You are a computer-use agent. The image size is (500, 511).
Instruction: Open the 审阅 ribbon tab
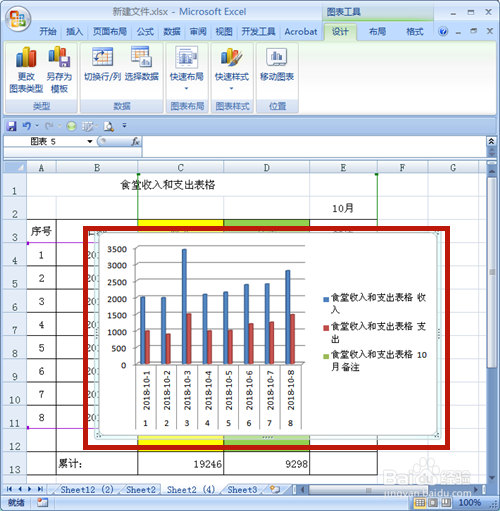point(198,32)
